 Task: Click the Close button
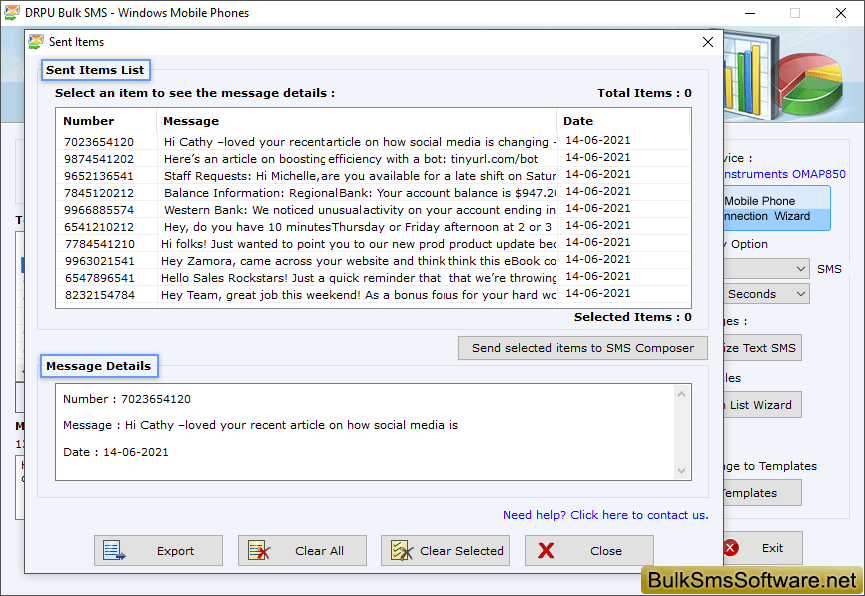[589, 550]
